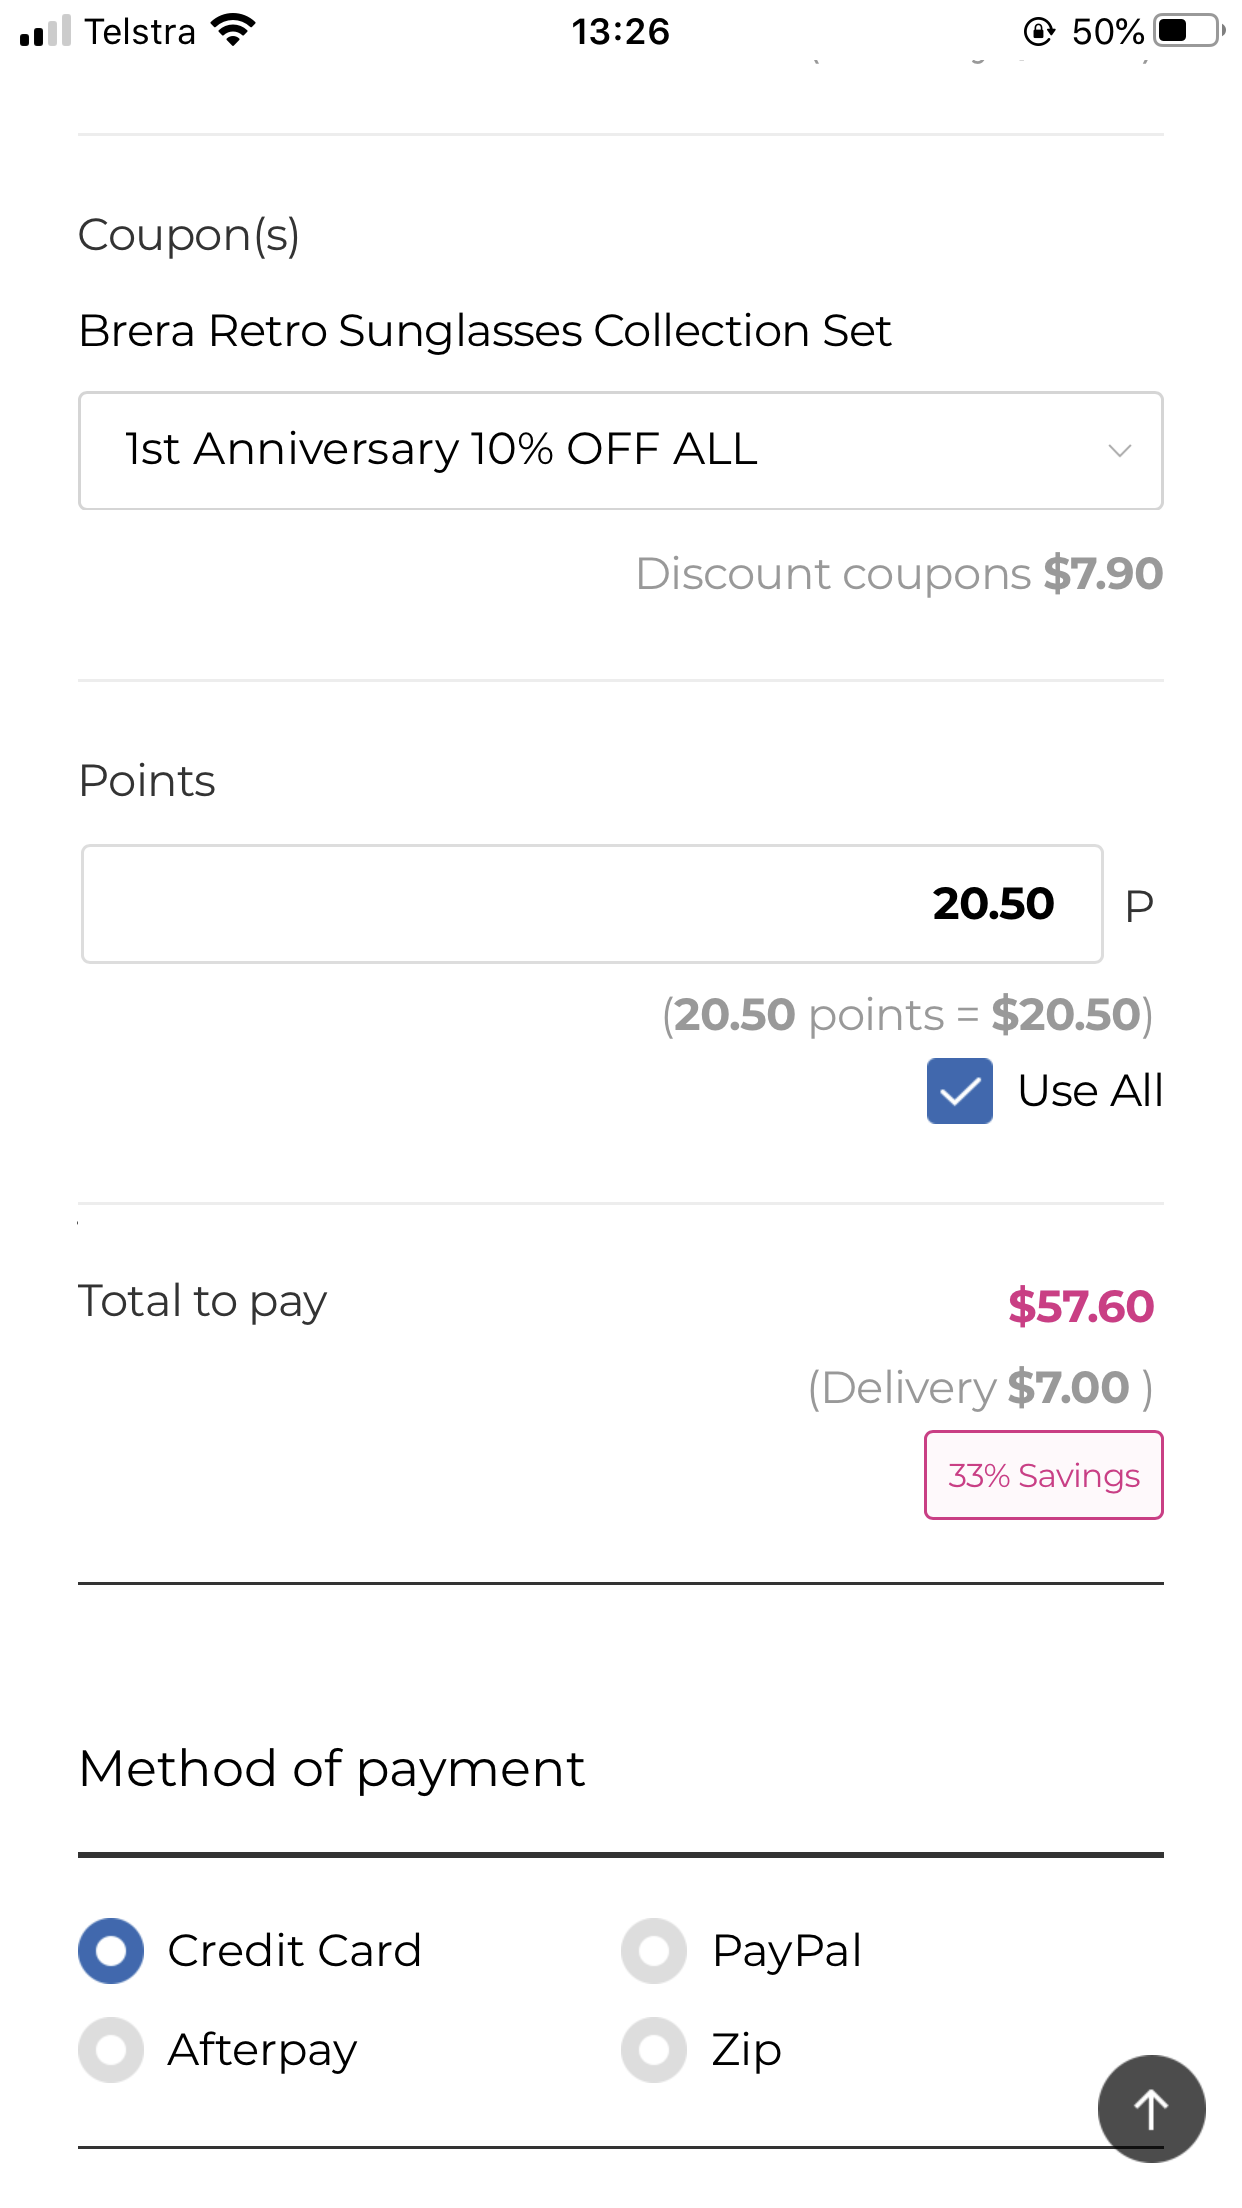Tap the cellular signal bars icon
The image size is (1242, 2208).
coord(45,31)
